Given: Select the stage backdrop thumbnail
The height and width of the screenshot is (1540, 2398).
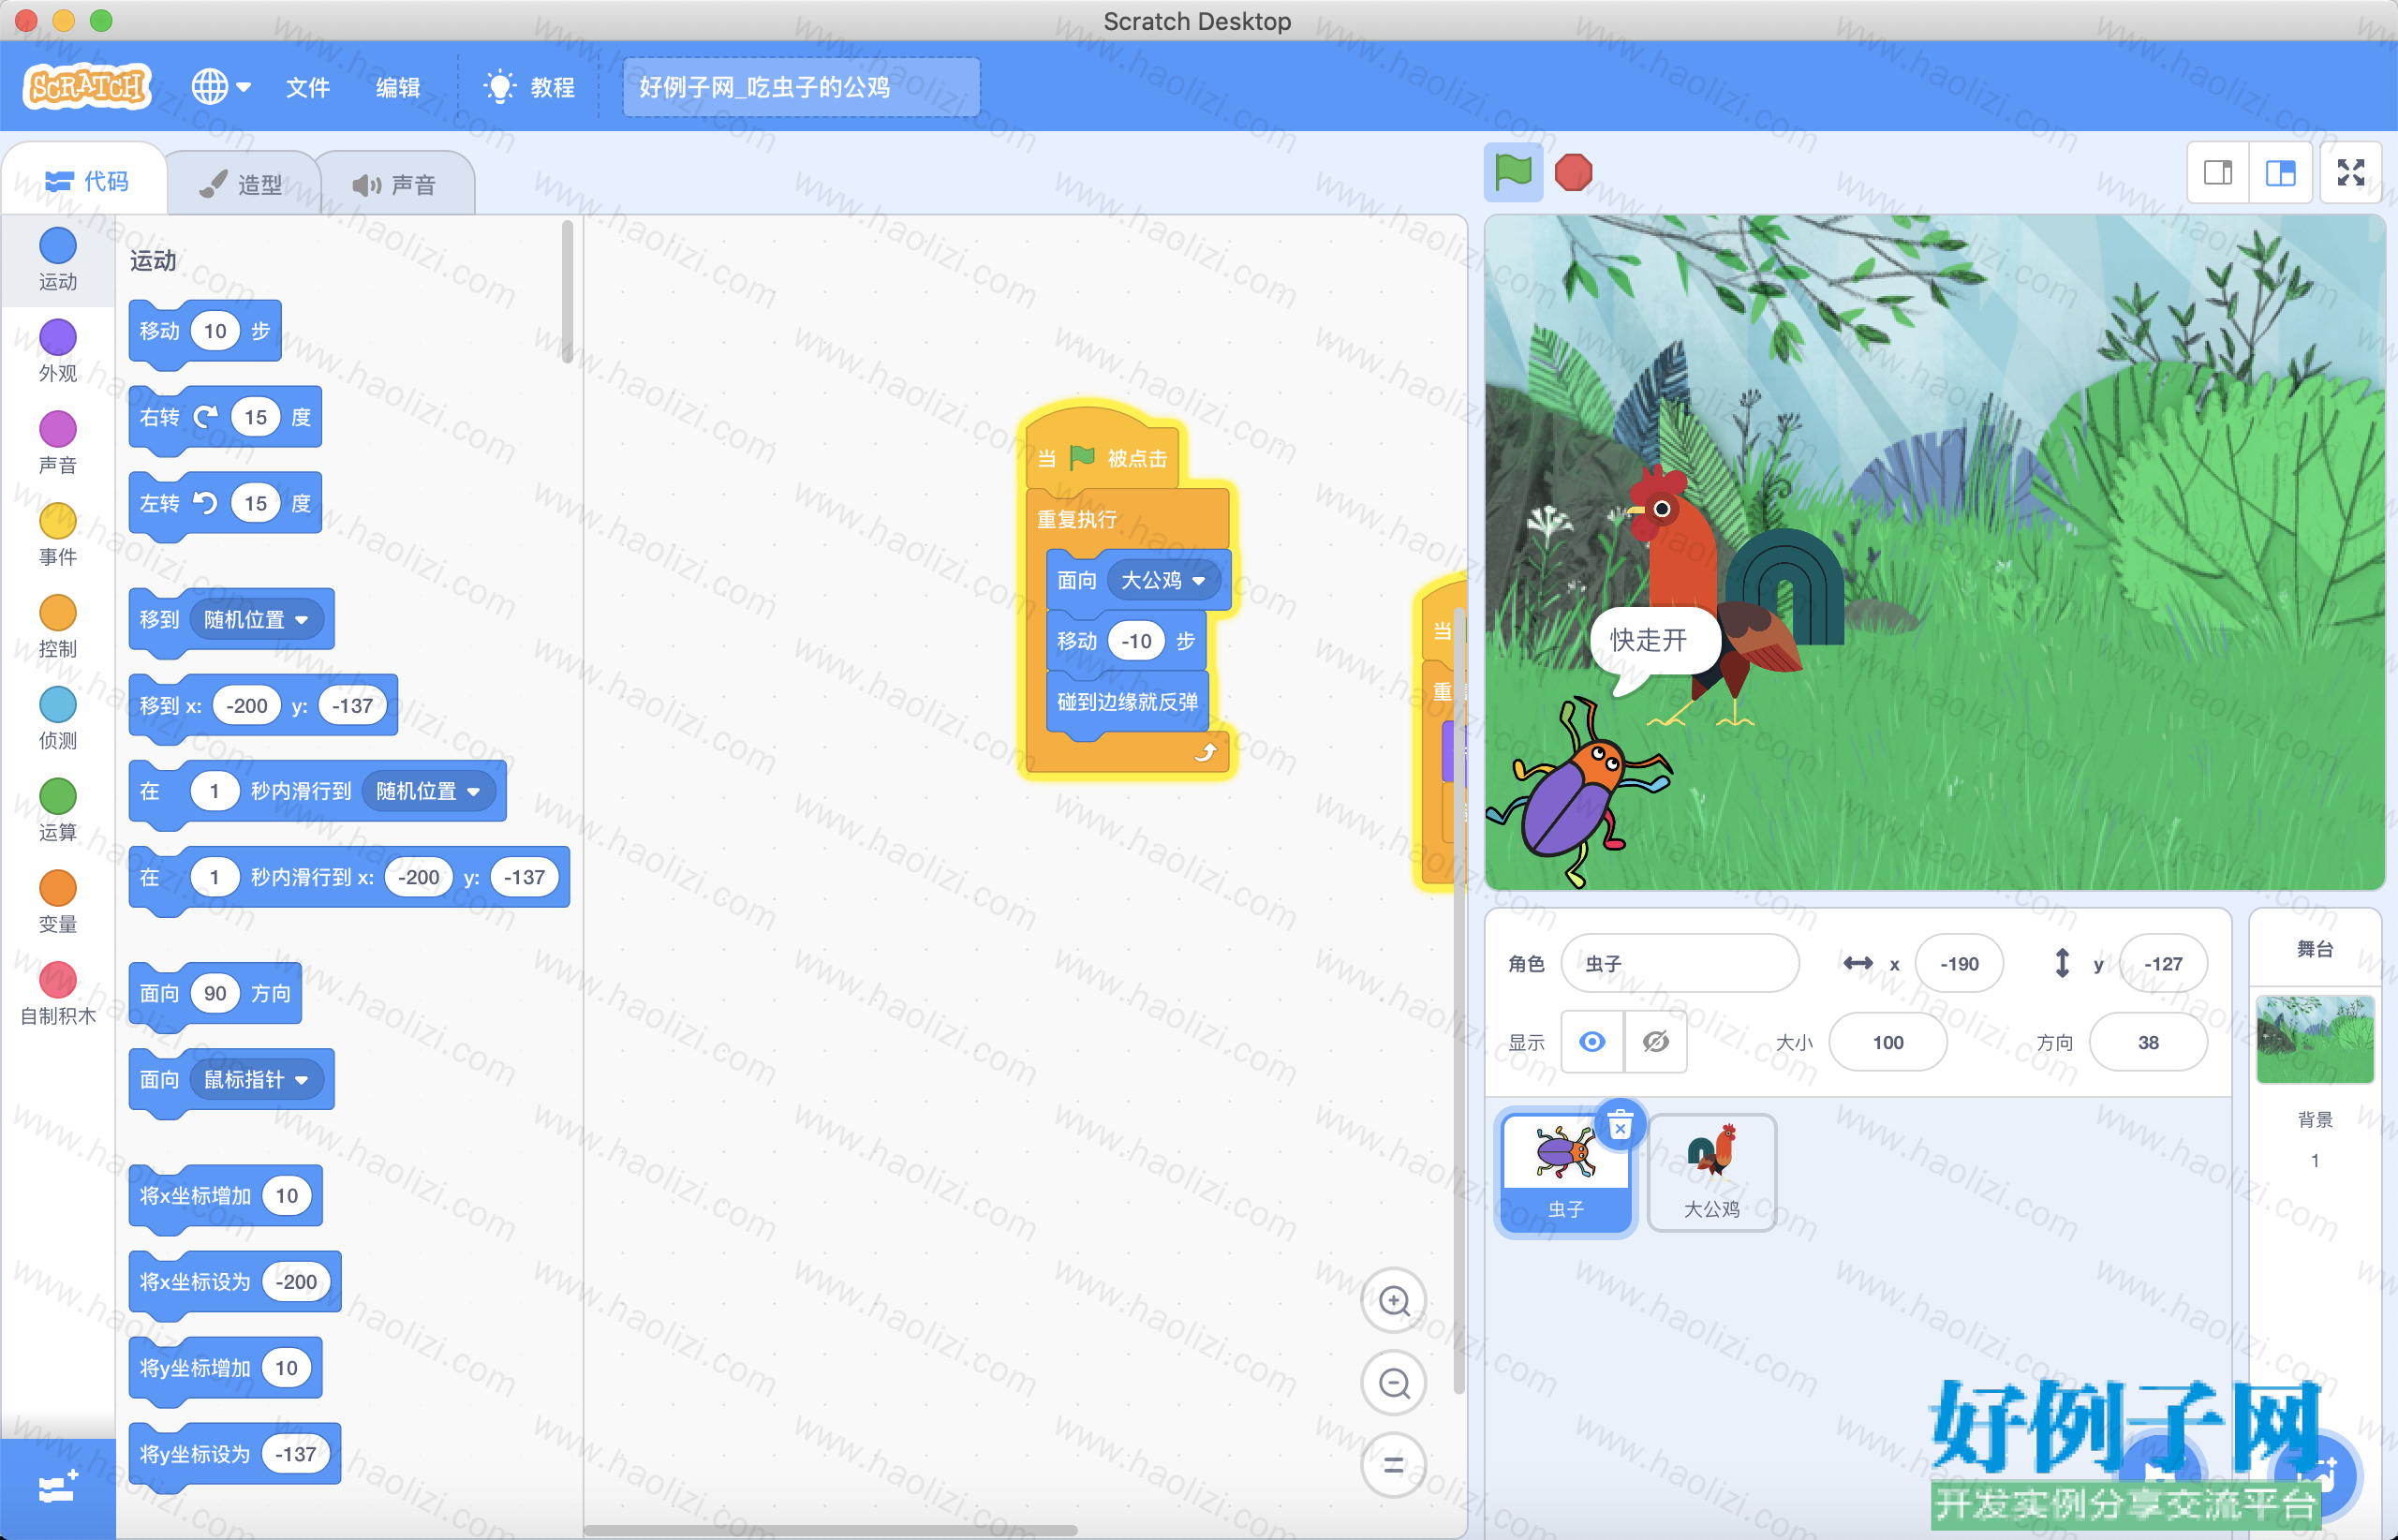Looking at the screenshot, I should pyautogui.click(x=2315, y=1039).
